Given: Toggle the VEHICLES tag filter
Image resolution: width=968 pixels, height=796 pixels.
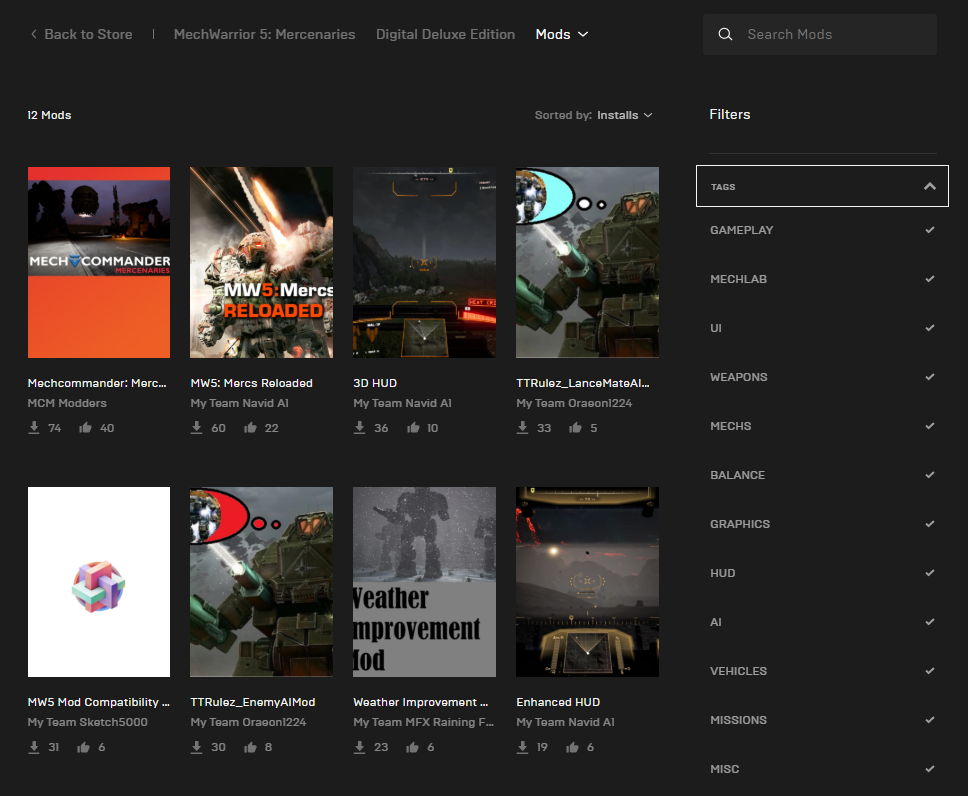Looking at the screenshot, I should click(x=822, y=671).
